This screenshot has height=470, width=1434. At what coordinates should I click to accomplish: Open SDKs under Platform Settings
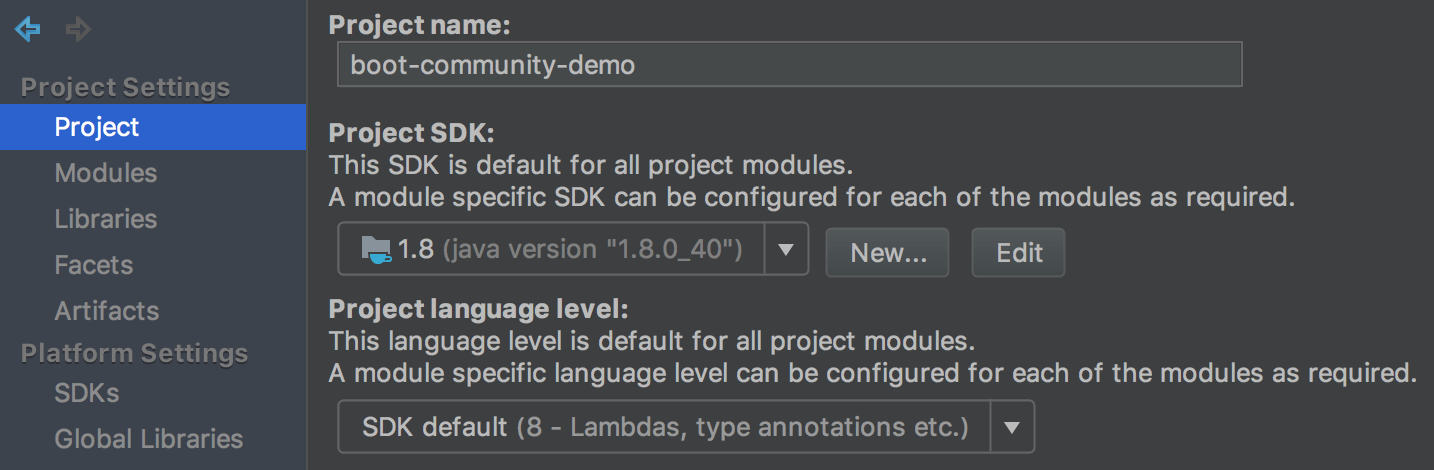pyautogui.click(x=87, y=393)
